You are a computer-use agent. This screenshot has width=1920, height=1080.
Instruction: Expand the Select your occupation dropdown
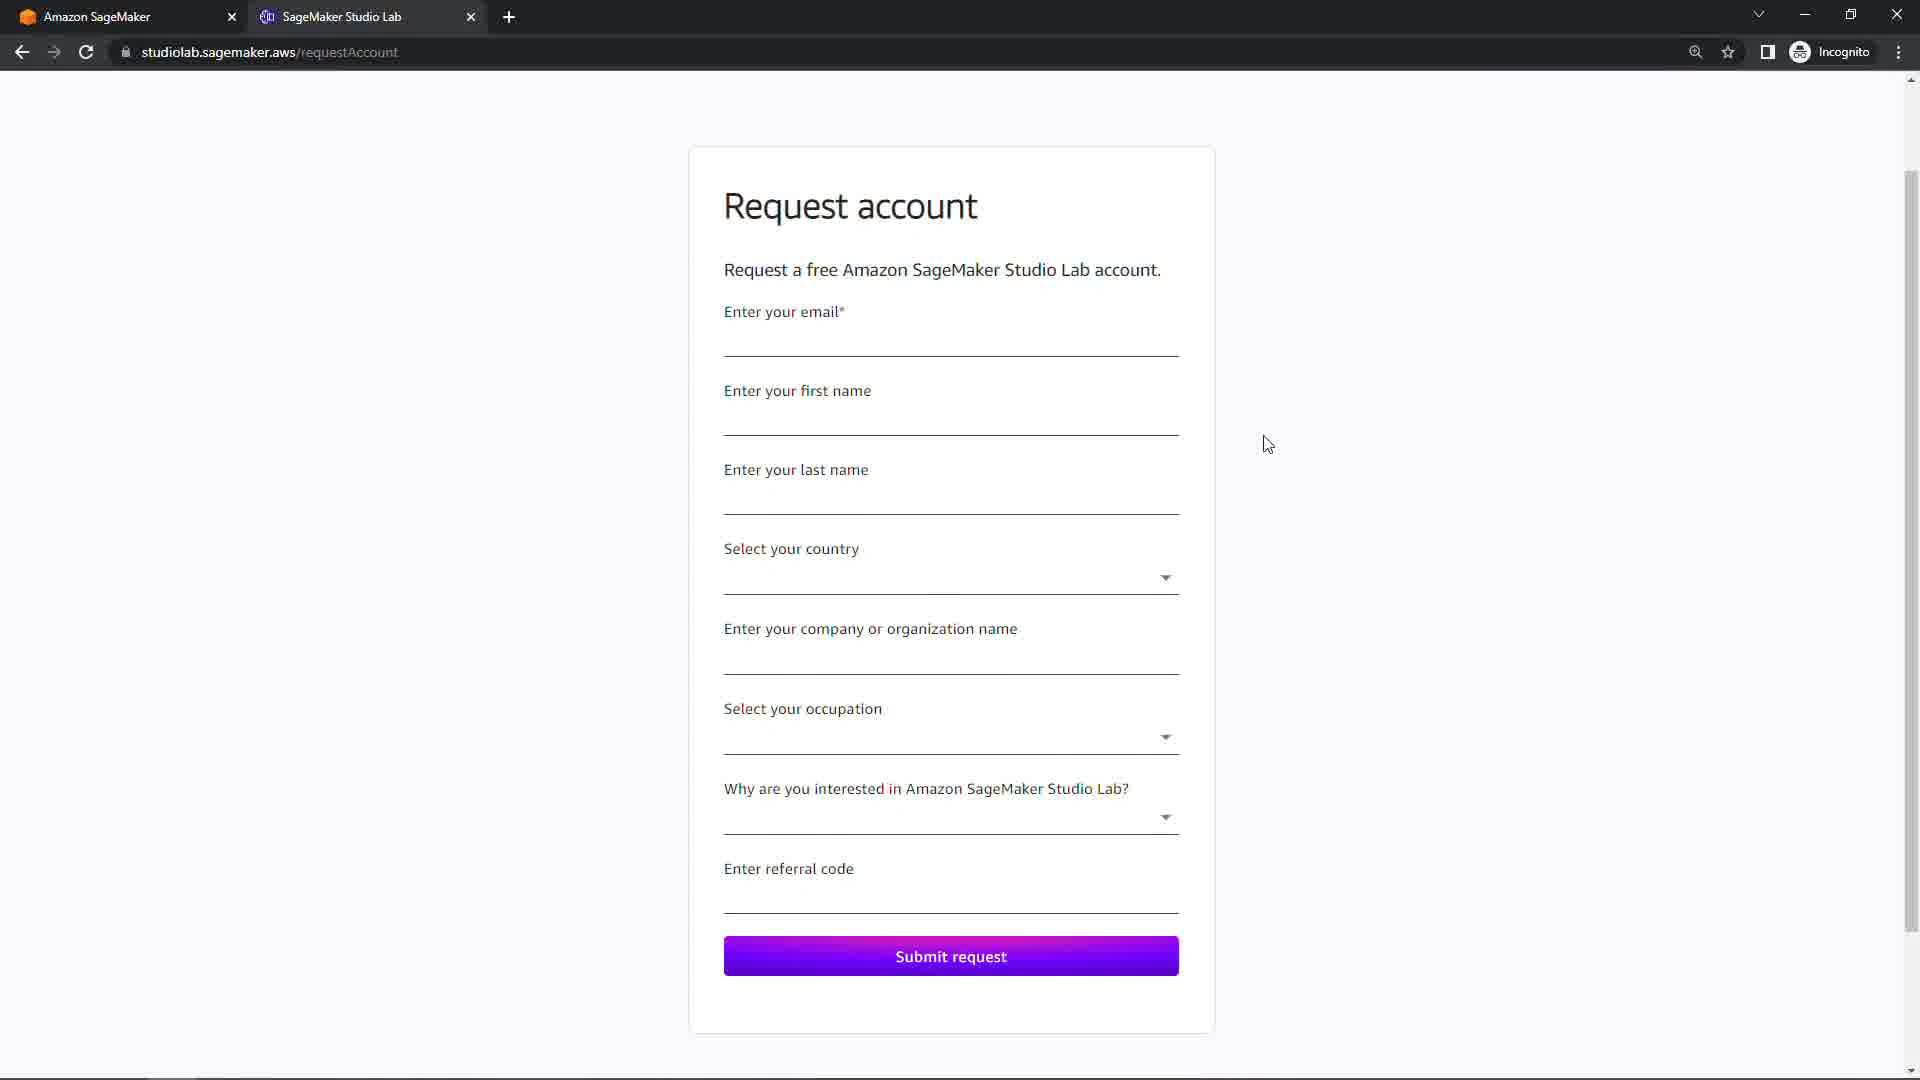950,738
